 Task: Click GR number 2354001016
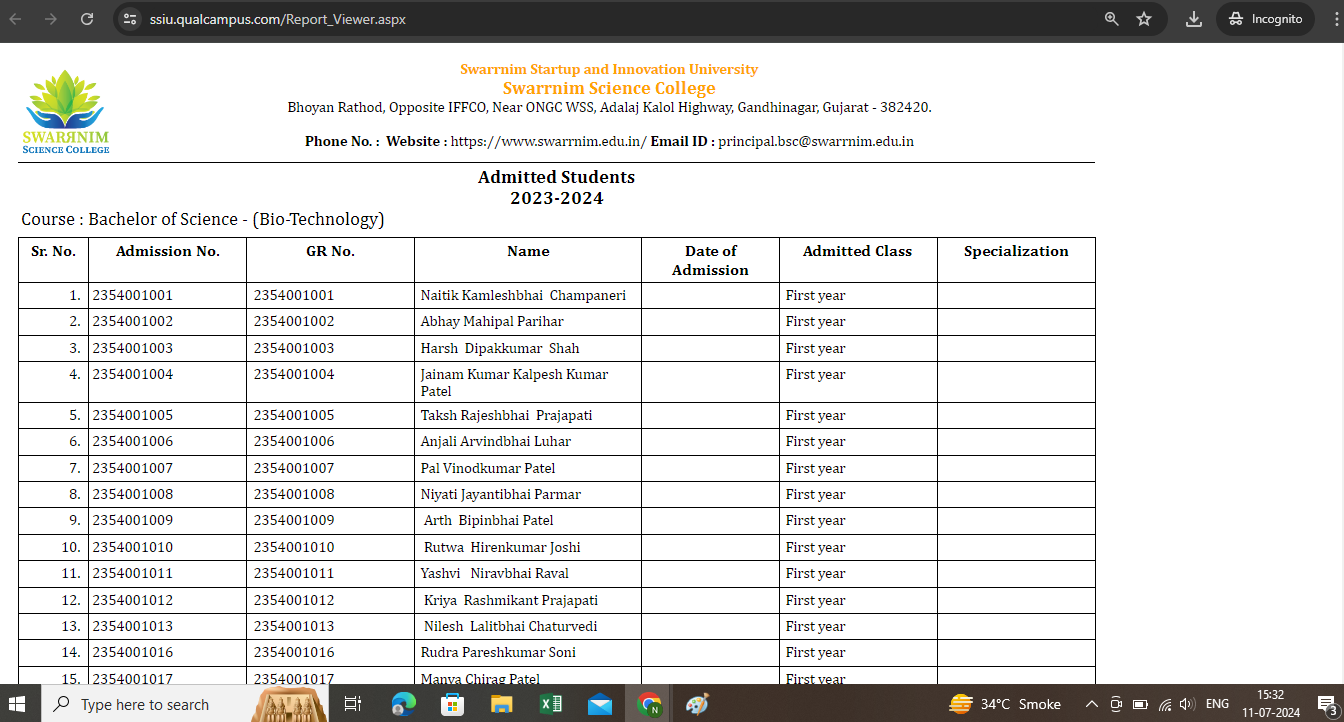294,653
